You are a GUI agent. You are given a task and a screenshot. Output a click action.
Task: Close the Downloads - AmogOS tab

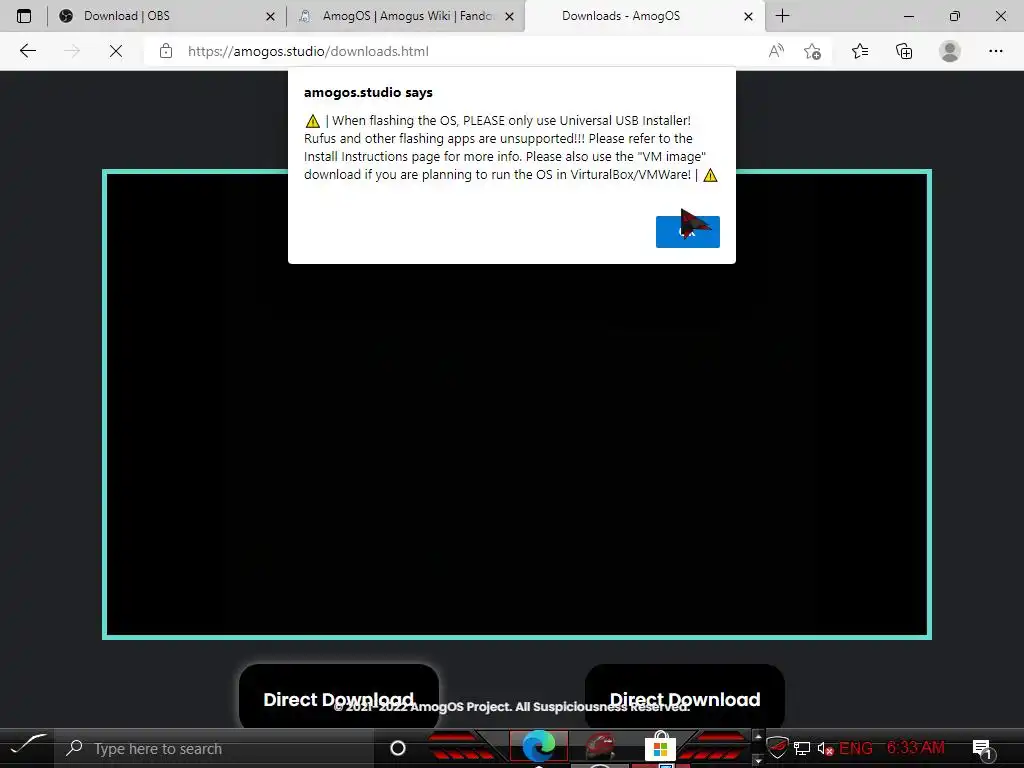tap(748, 16)
